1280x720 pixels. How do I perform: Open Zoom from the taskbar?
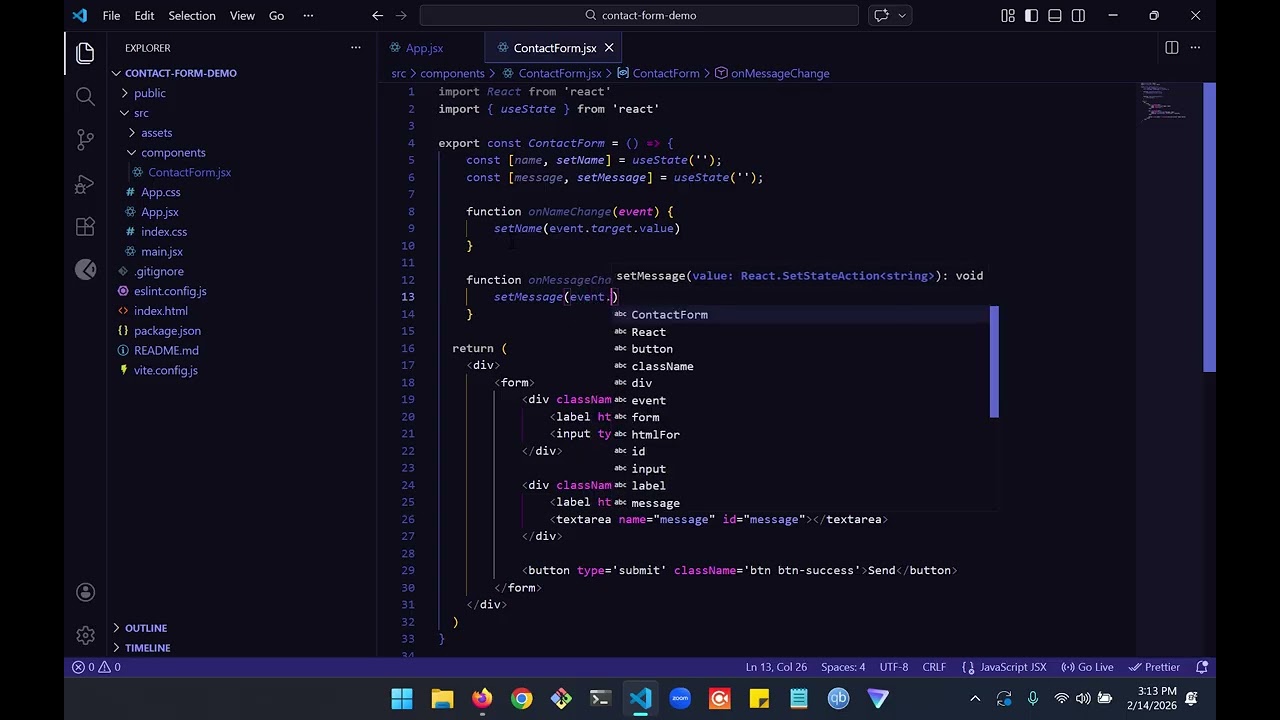coord(680,699)
